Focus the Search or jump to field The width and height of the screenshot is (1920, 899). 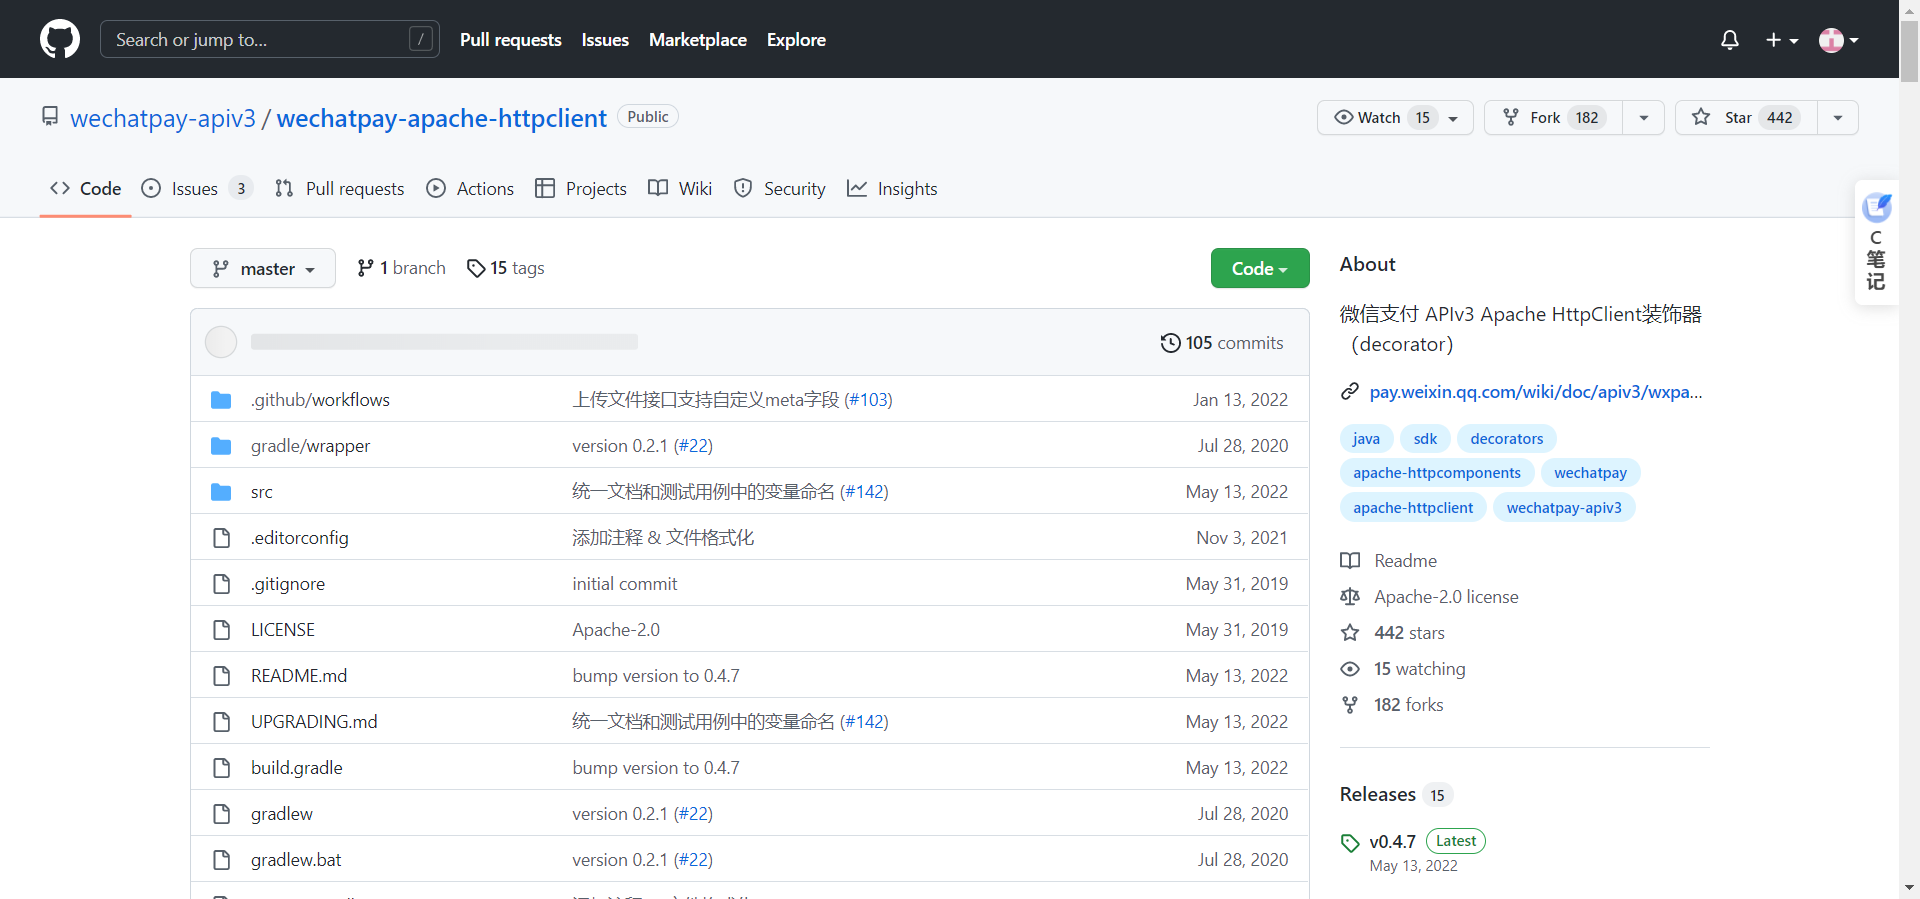(270, 40)
